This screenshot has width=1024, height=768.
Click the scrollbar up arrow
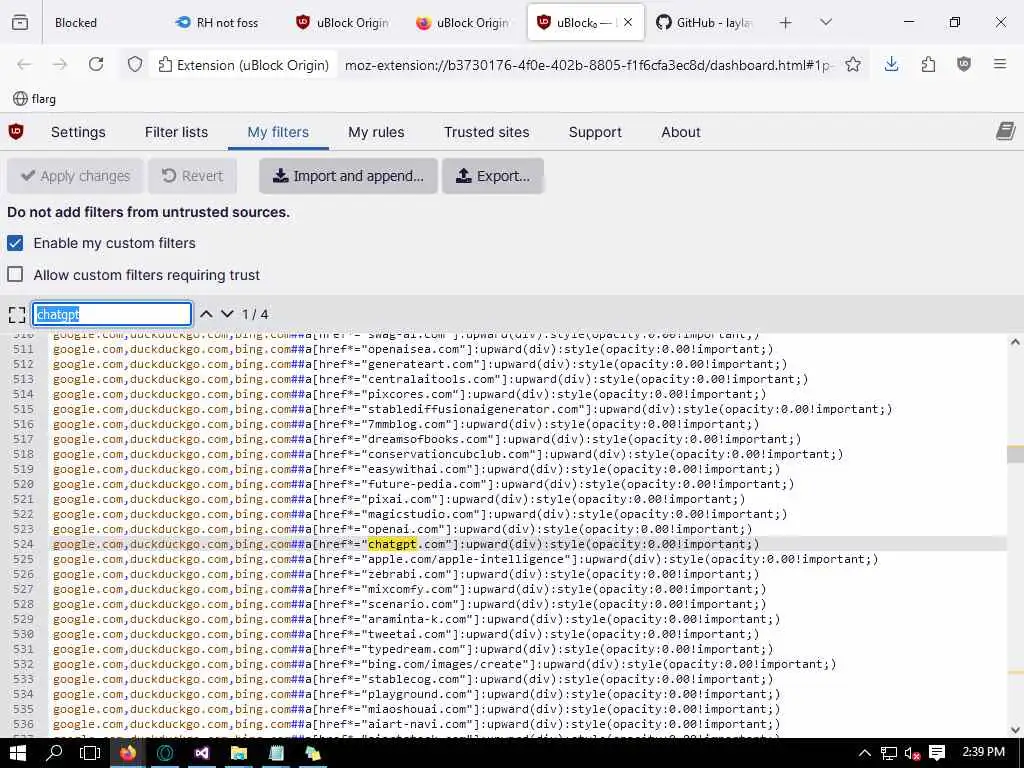coord(1015,342)
